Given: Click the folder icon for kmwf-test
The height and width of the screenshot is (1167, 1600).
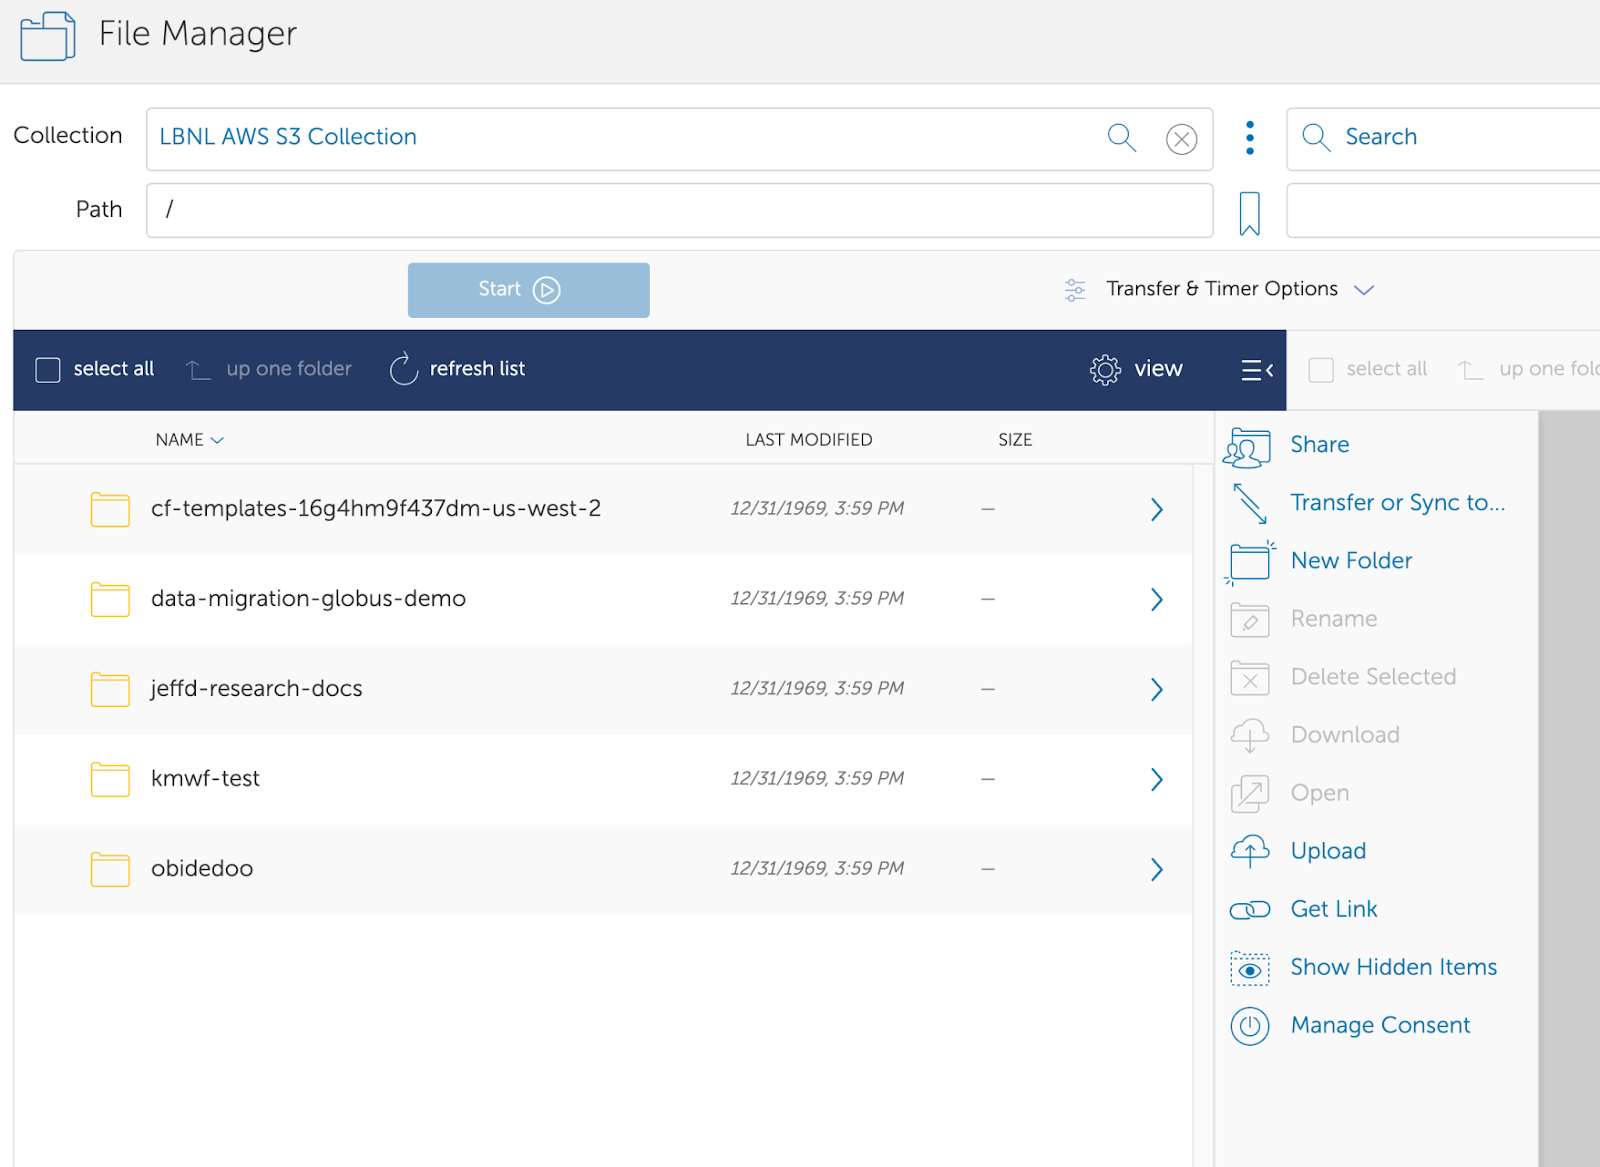Looking at the screenshot, I should pos(110,779).
